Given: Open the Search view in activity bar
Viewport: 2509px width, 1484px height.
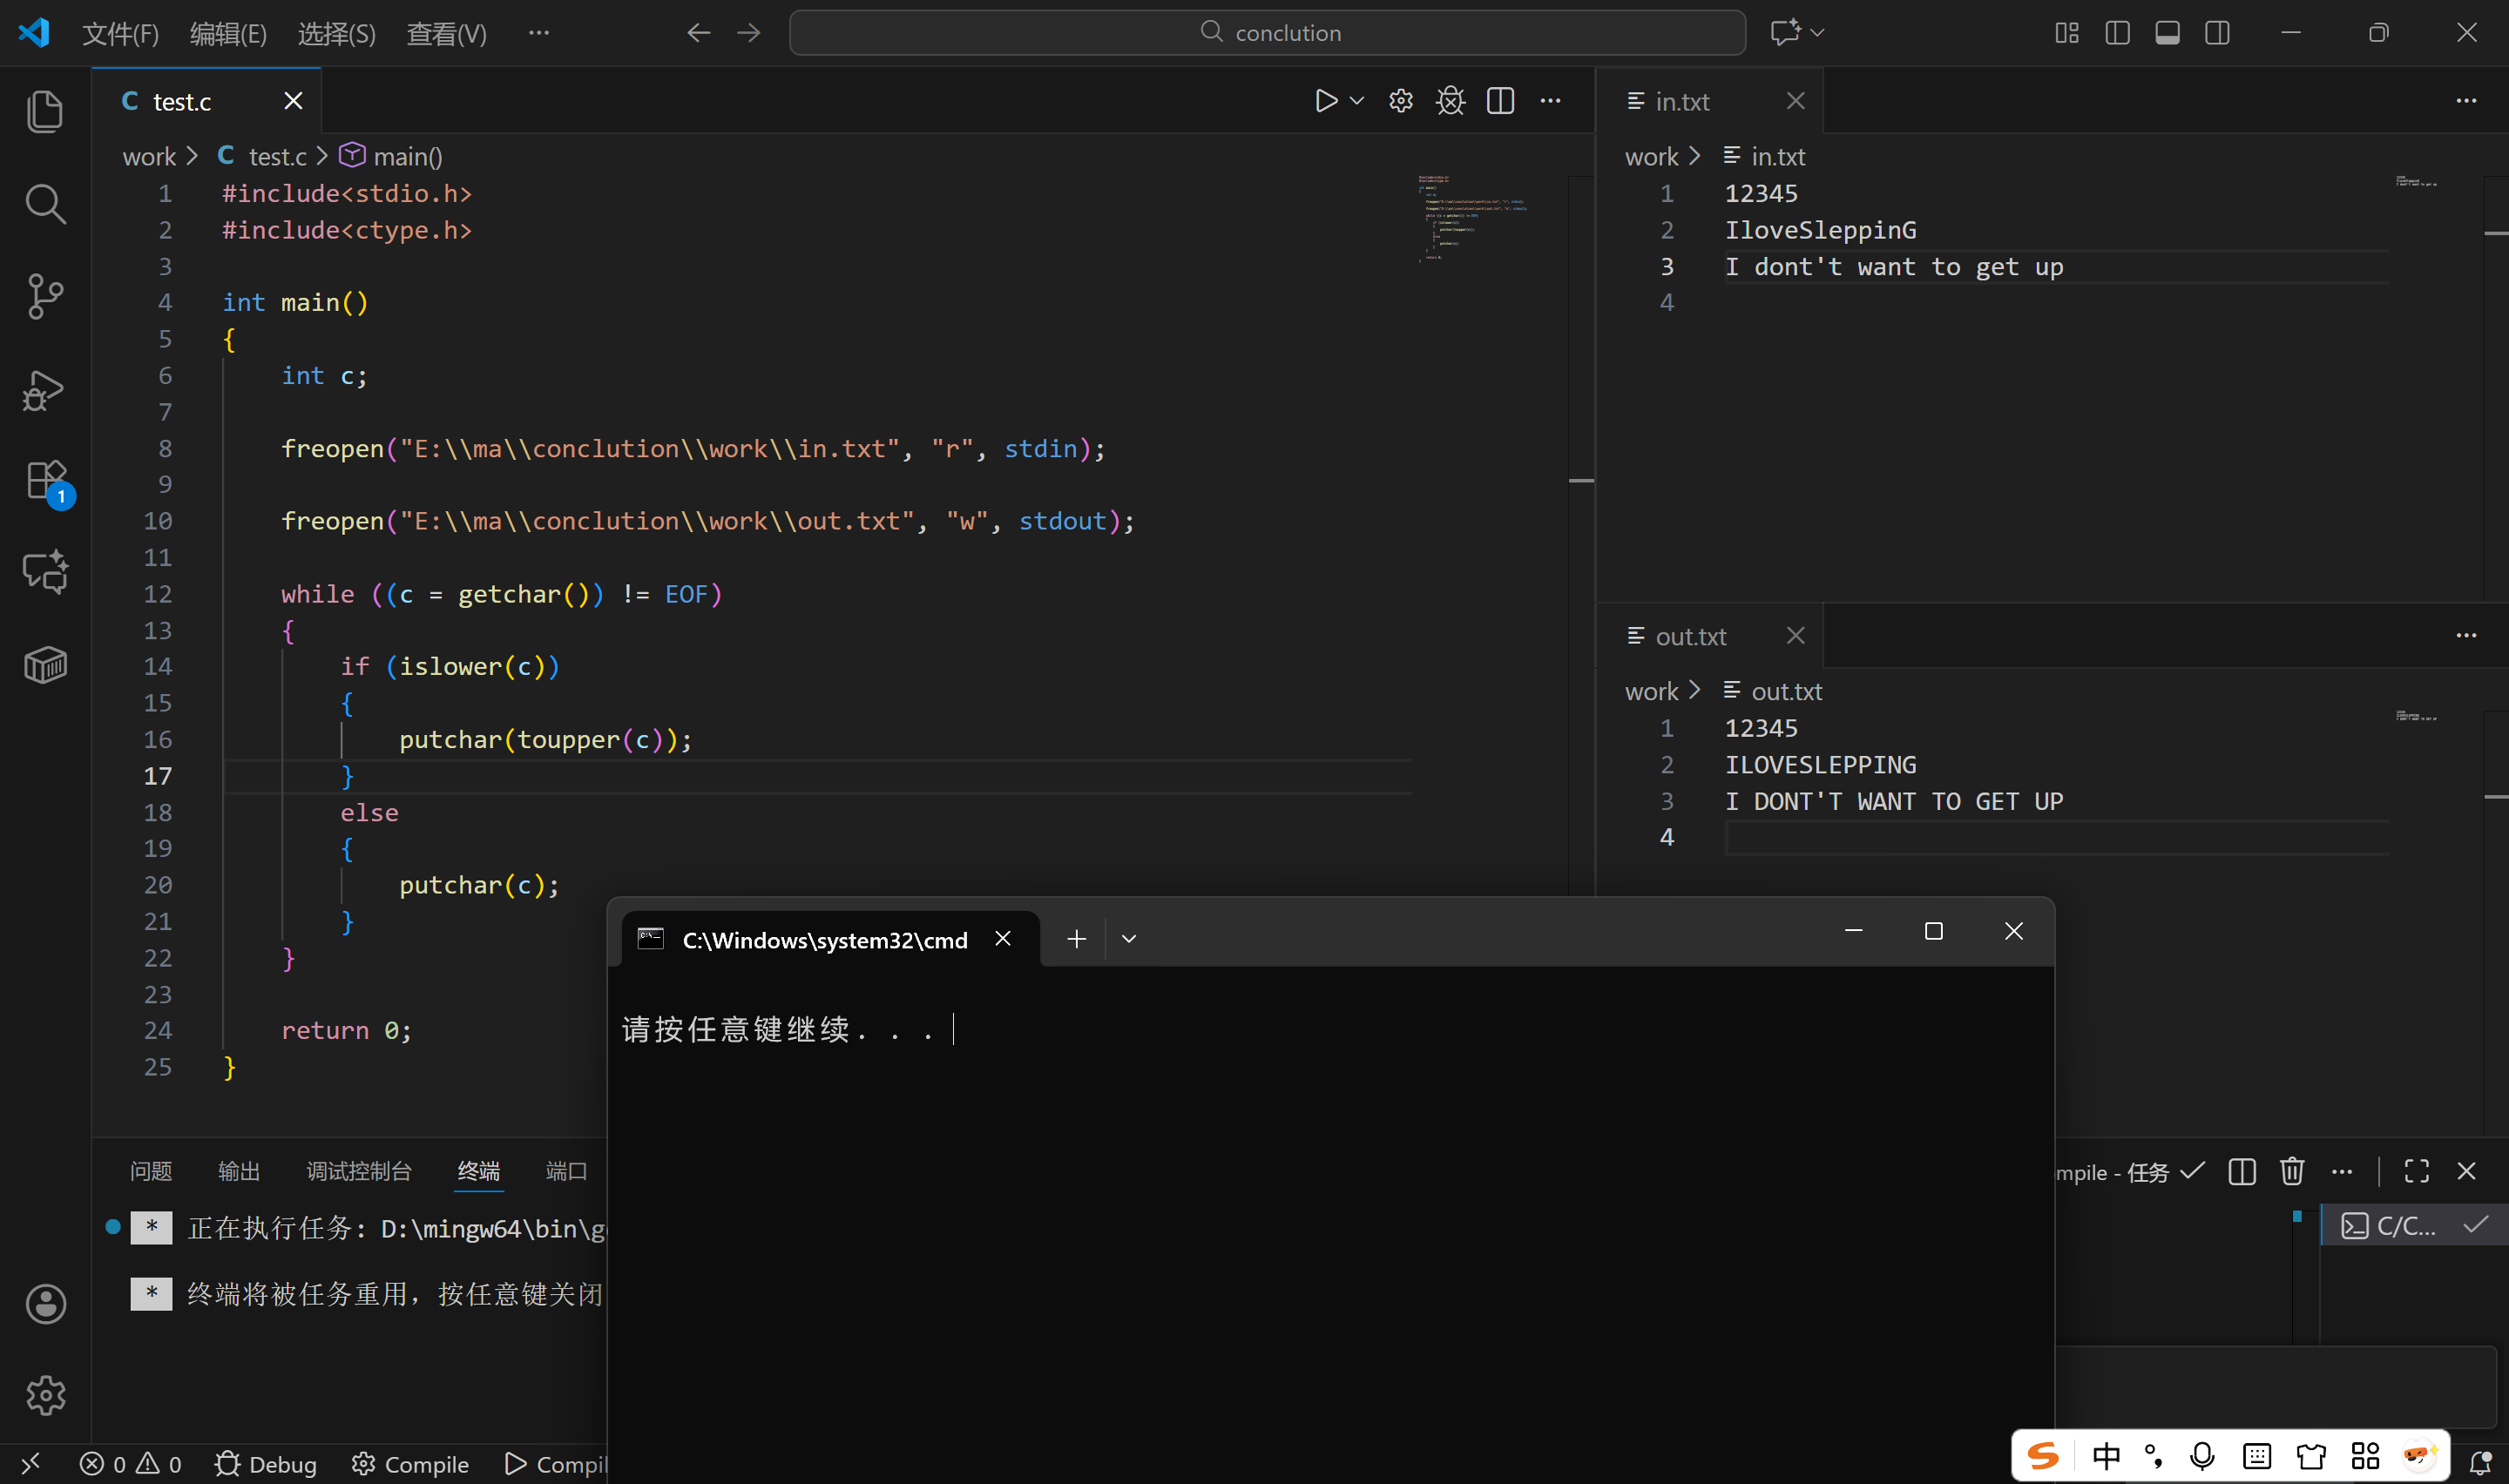Looking at the screenshot, I should coord(45,204).
